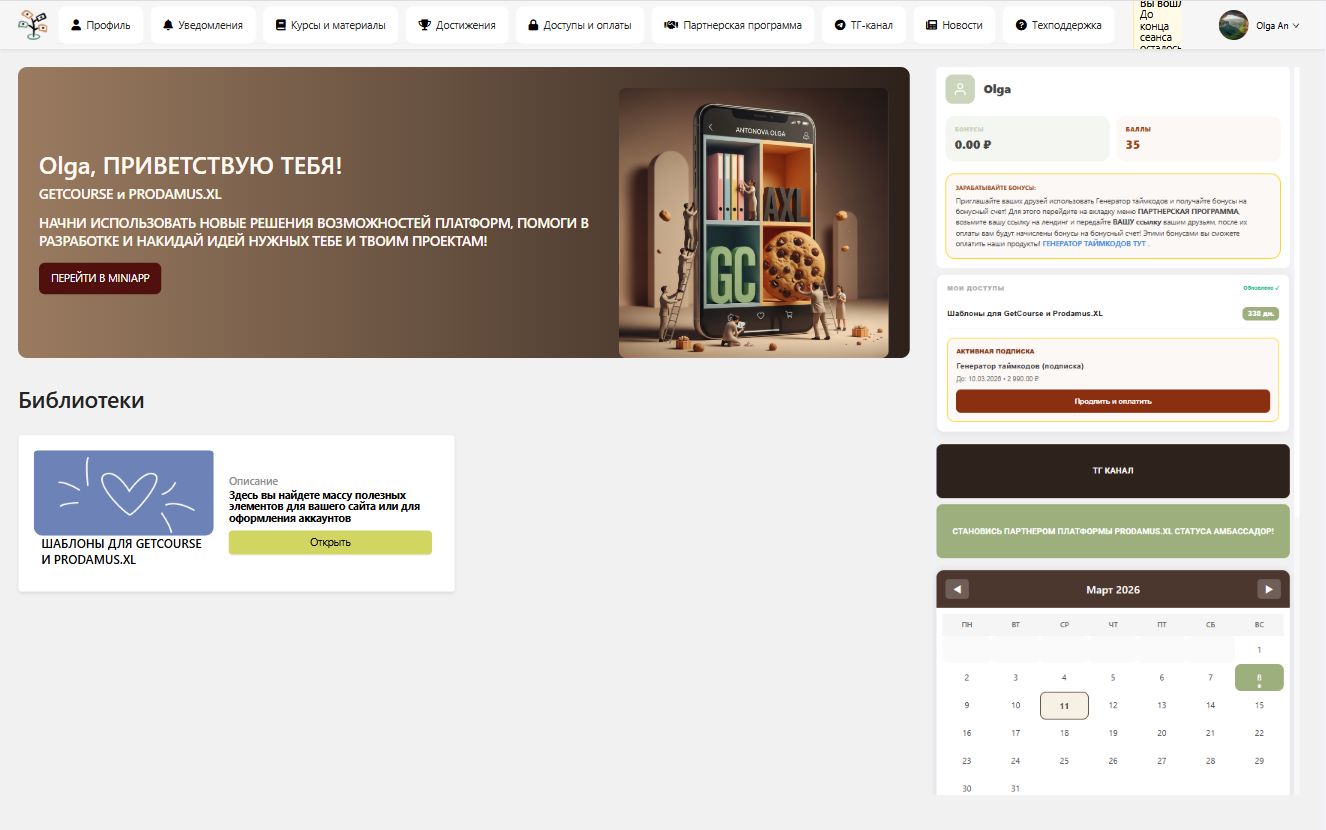Click the newspaper icon for Новости

pyautogui.click(x=931, y=25)
